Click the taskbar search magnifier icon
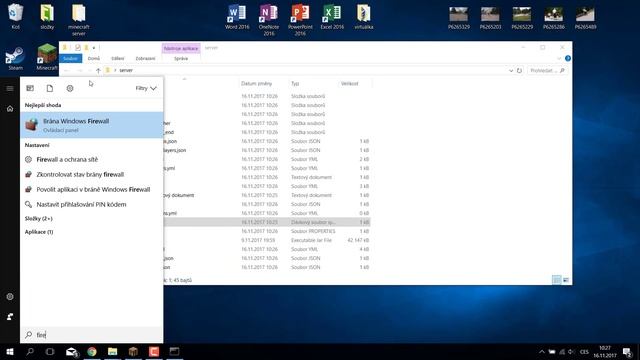 point(30,352)
